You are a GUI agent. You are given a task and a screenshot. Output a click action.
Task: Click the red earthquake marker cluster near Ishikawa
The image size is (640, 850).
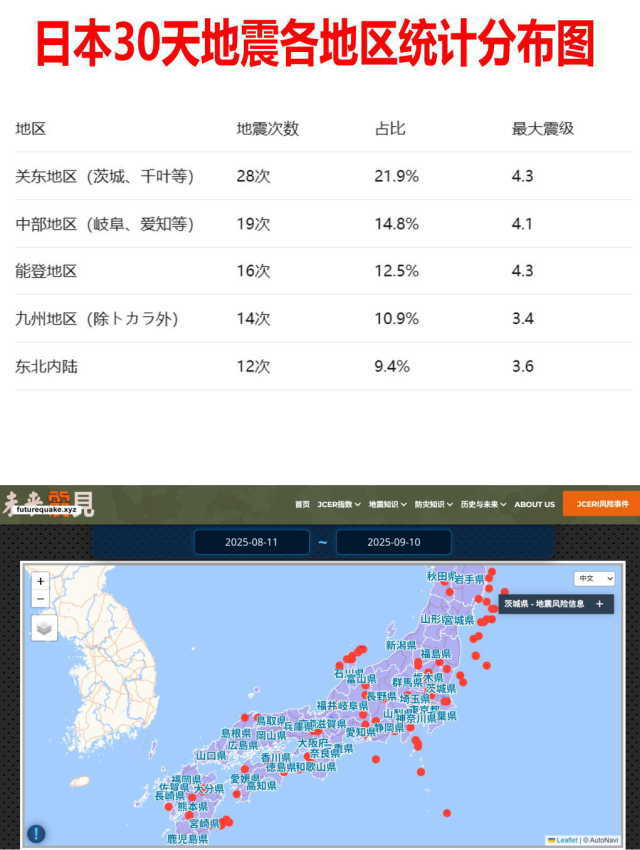(x=352, y=654)
